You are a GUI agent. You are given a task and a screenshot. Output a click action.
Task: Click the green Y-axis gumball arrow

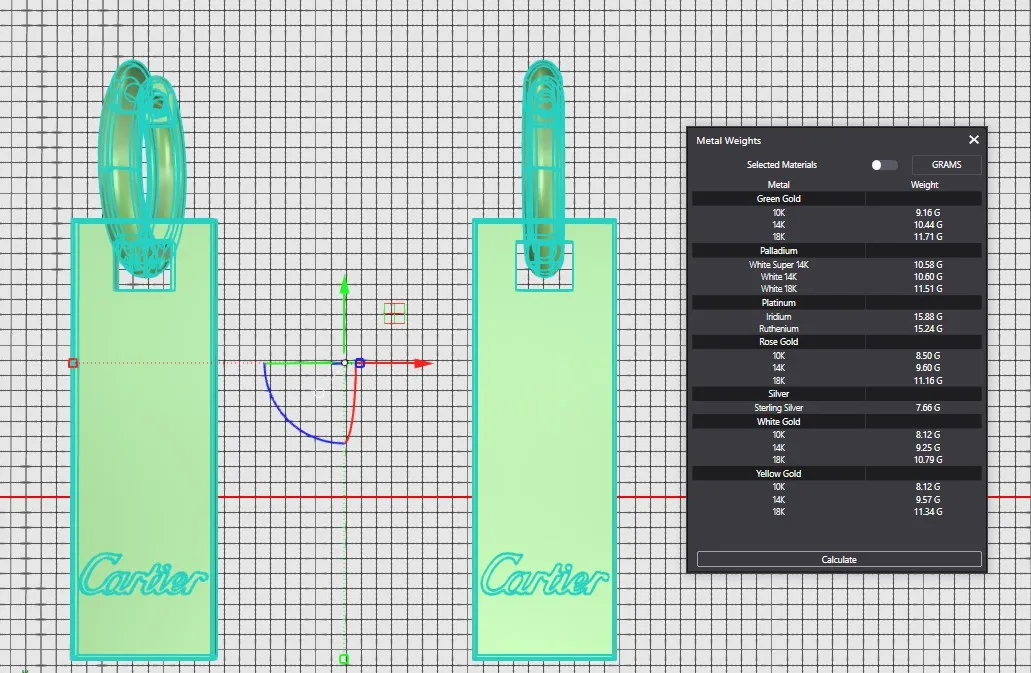coord(344,284)
